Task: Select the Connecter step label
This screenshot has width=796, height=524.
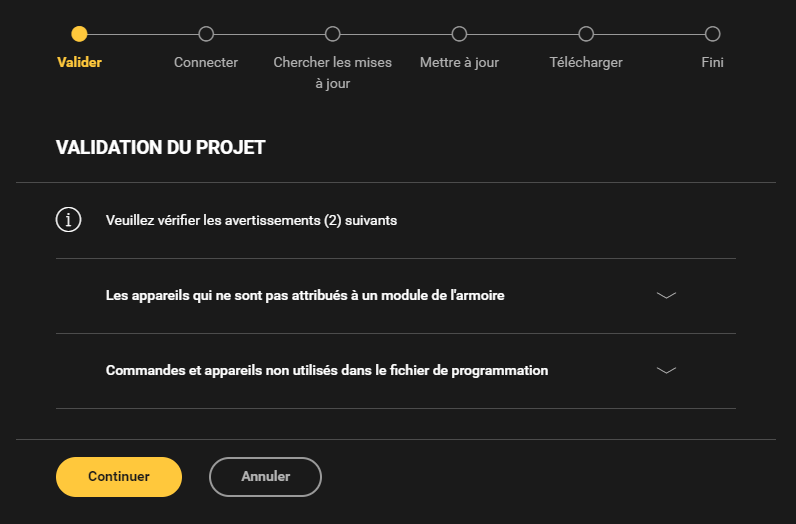Action: coord(206,63)
